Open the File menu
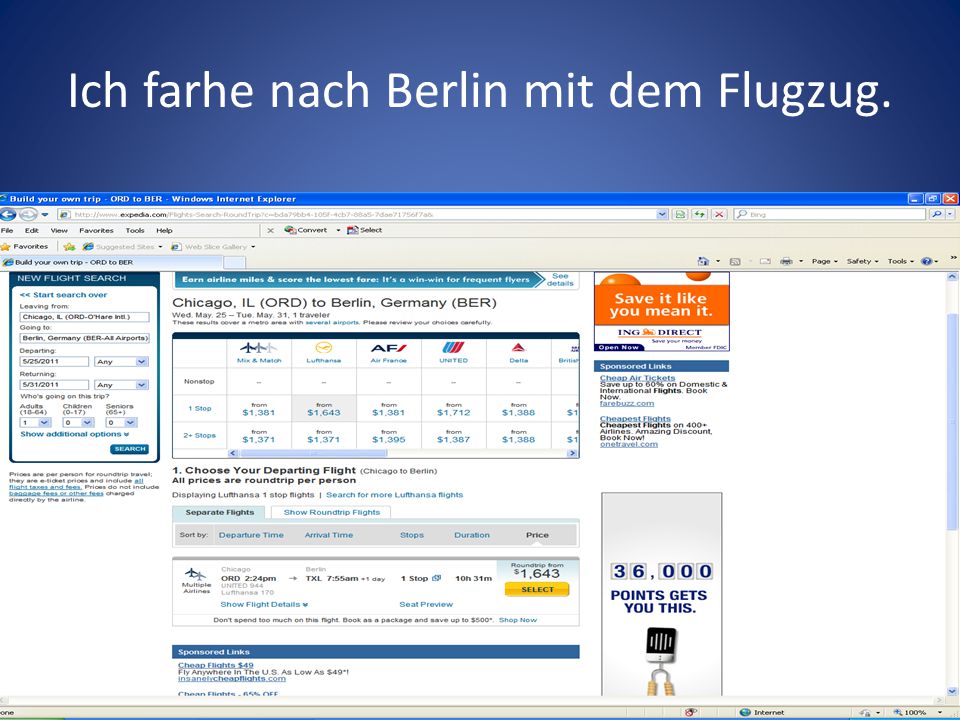 tap(7, 231)
